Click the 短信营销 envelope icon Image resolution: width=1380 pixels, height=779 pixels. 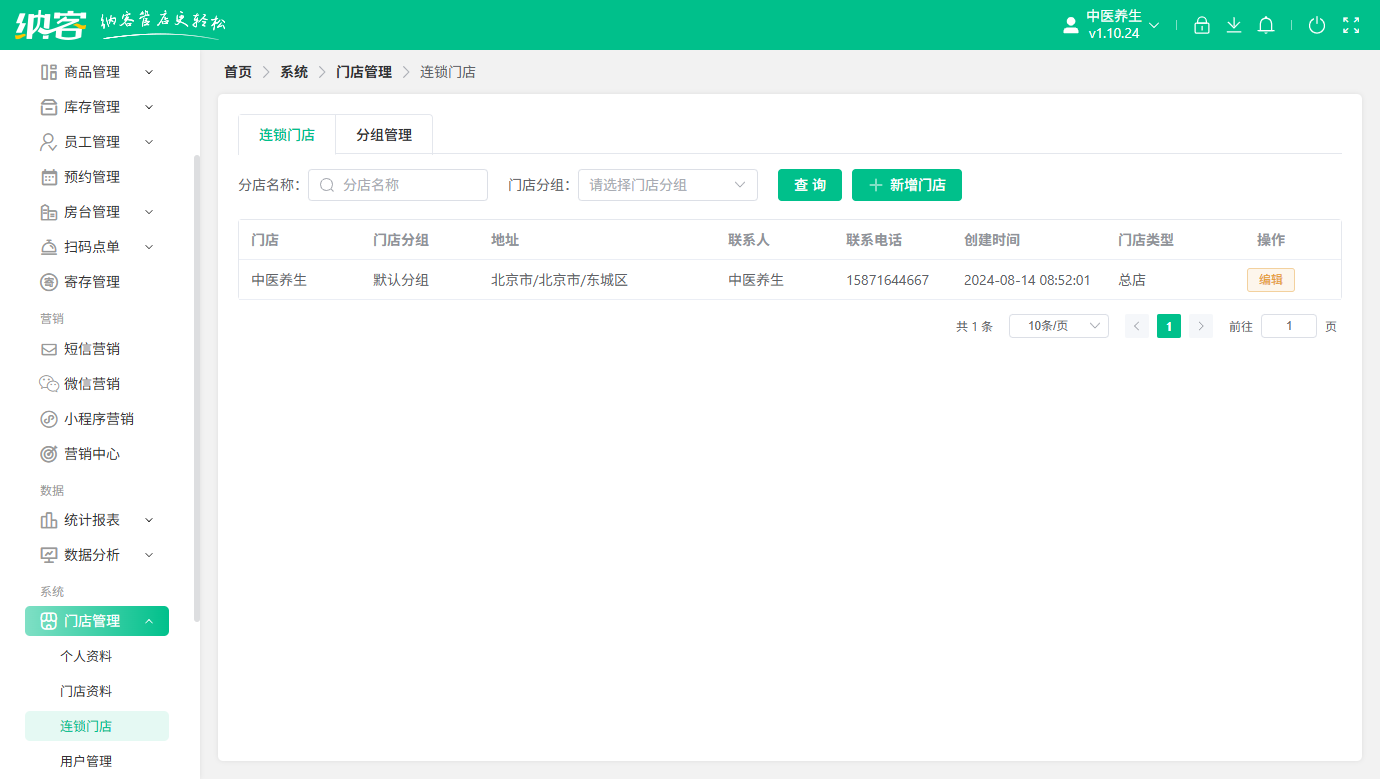tap(48, 349)
